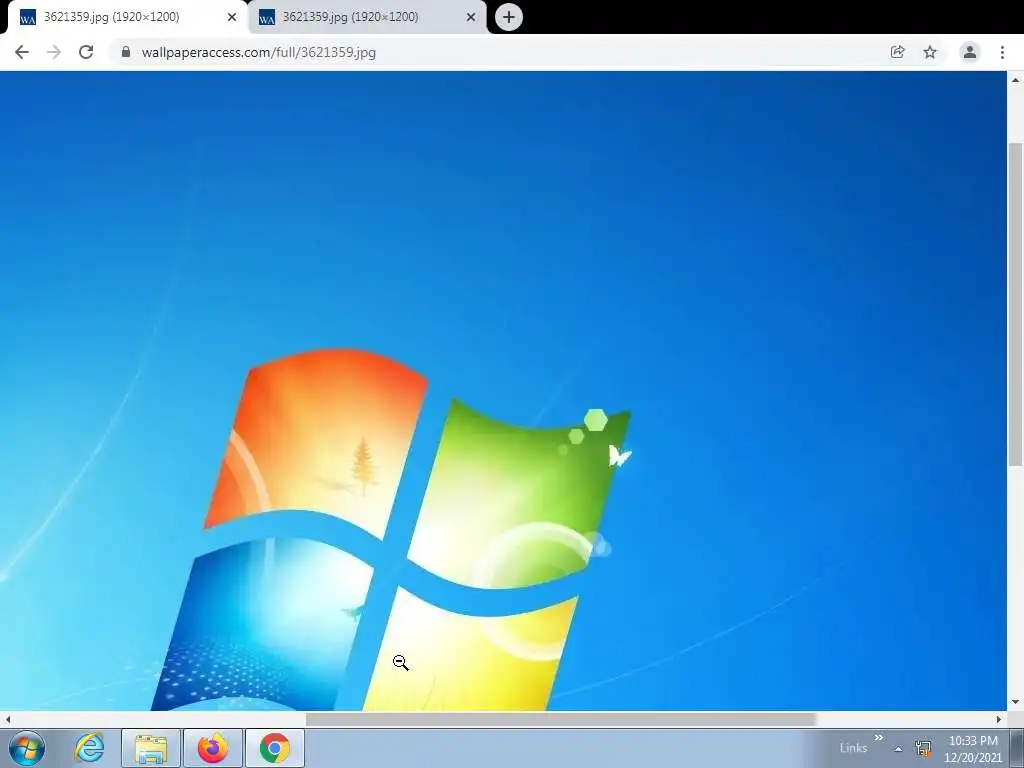The width and height of the screenshot is (1024, 768).
Task: Click the vertical scrollbar thumb
Action: click(x=1015, y=304)
